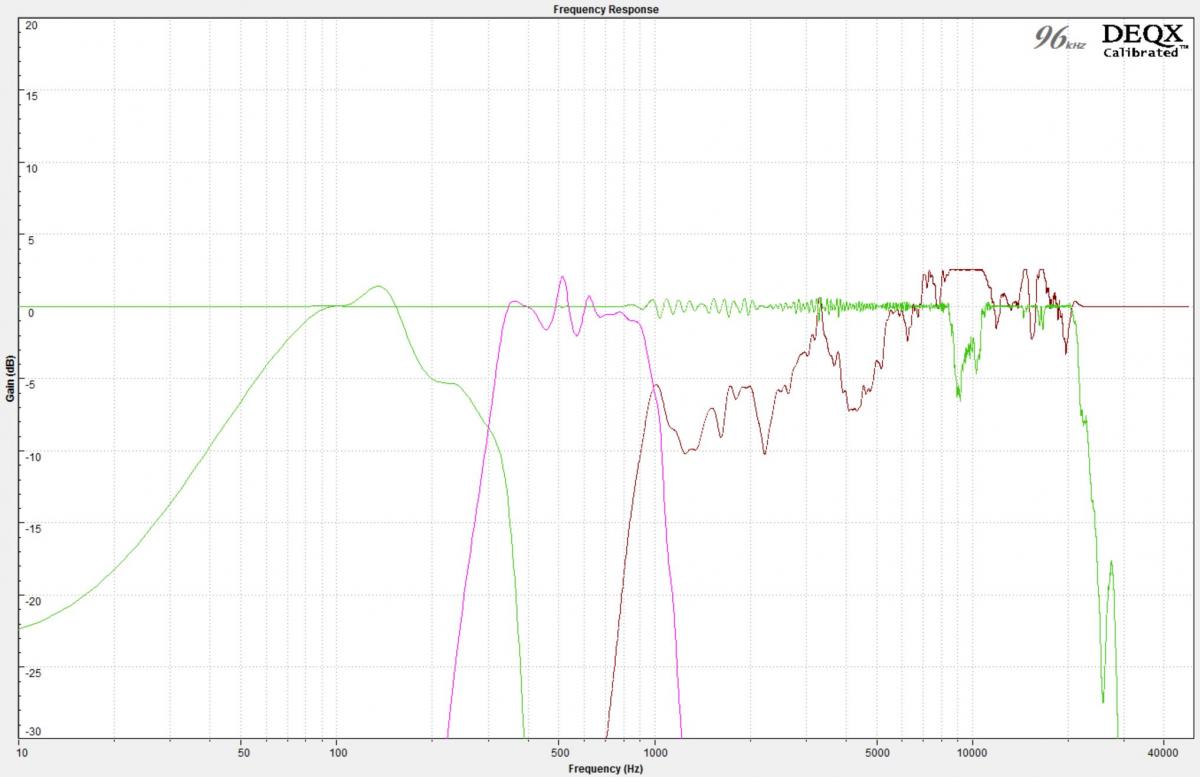Click the Frequency Response chart title
This screenshot has height=777, width=1200.
tap(606, 9)
